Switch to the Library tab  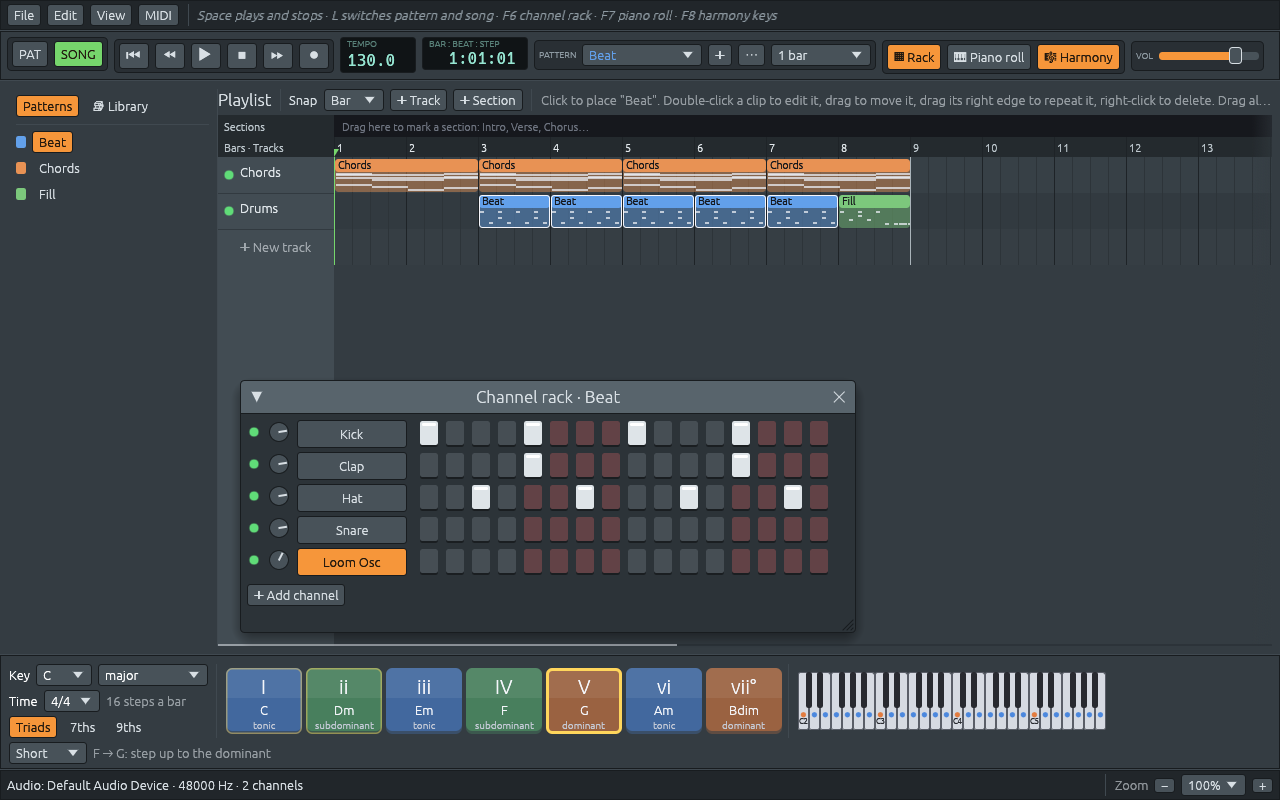click(x=120, y=106)
